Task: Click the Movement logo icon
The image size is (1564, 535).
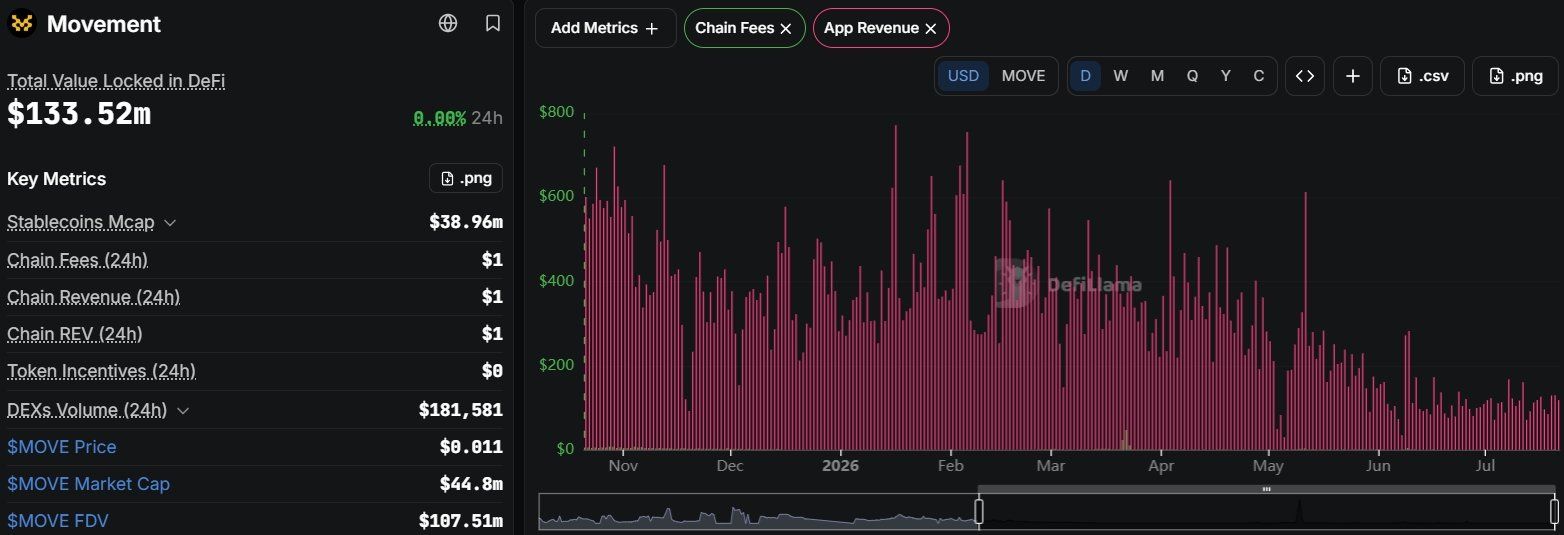Action: [x=22, y=23]
